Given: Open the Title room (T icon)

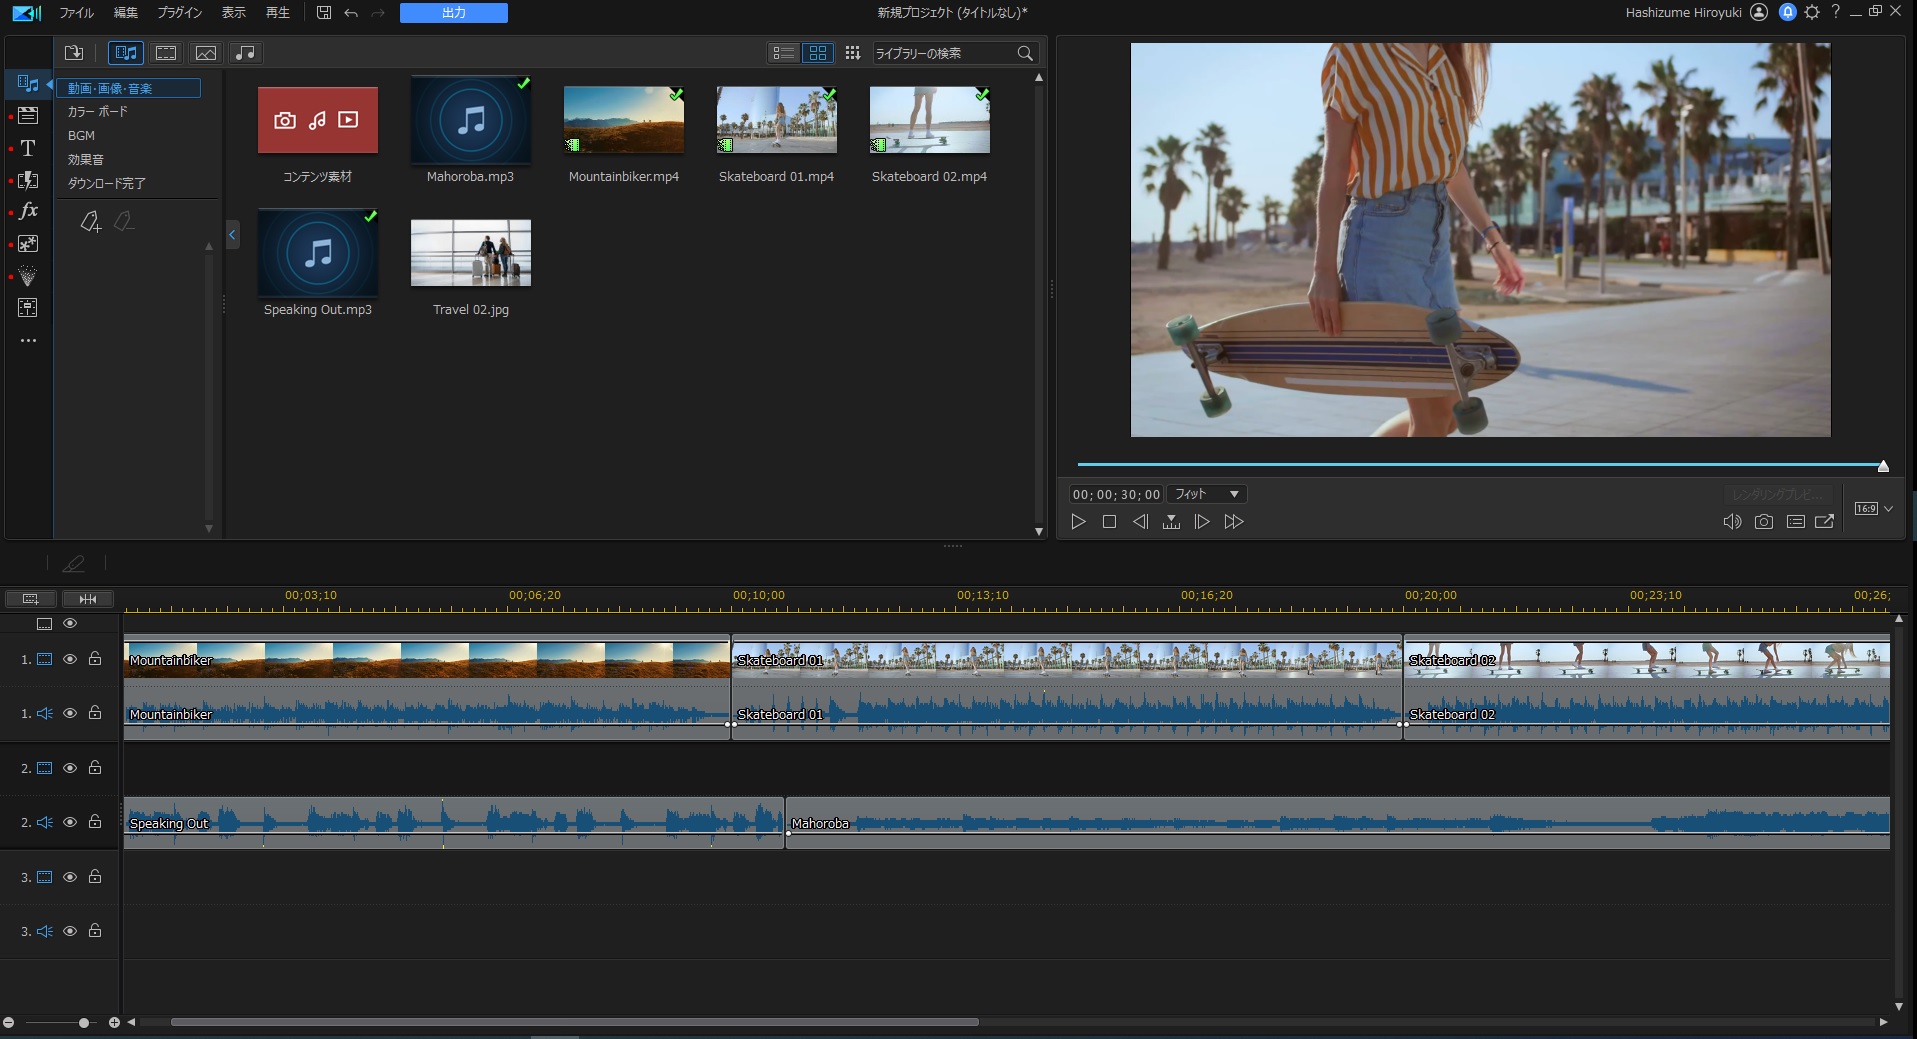Looking at the screenshot, I should (x=28, y=148).
